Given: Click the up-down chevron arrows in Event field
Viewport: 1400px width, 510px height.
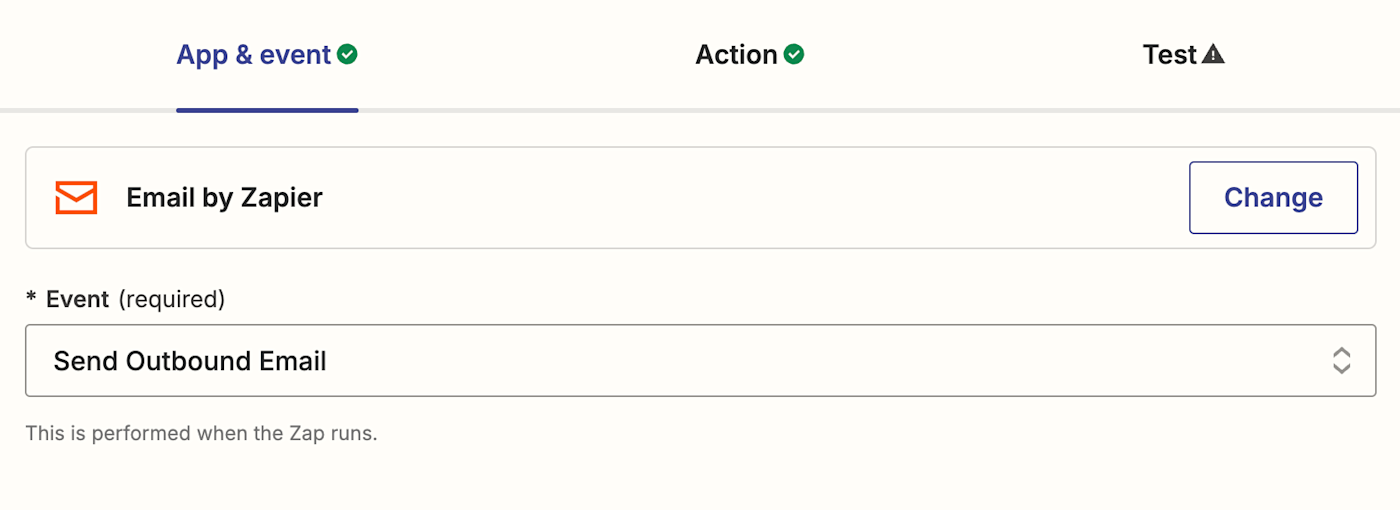Looking at the screenshot, I should (1341, 360).
